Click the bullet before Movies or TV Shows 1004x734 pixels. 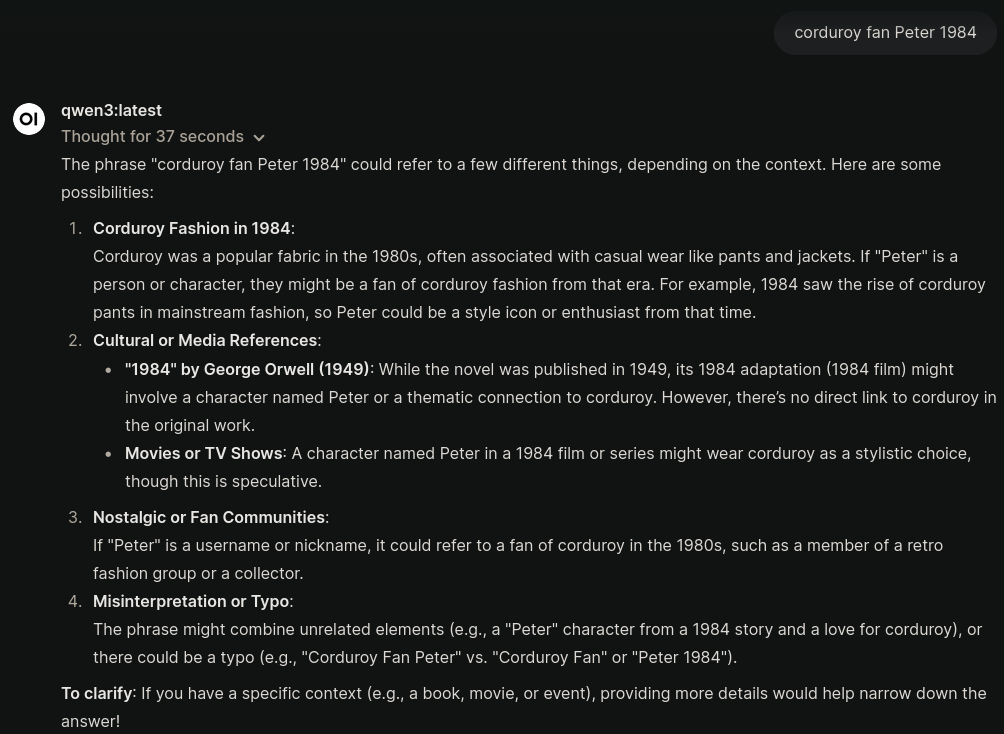tap(108, 454)
